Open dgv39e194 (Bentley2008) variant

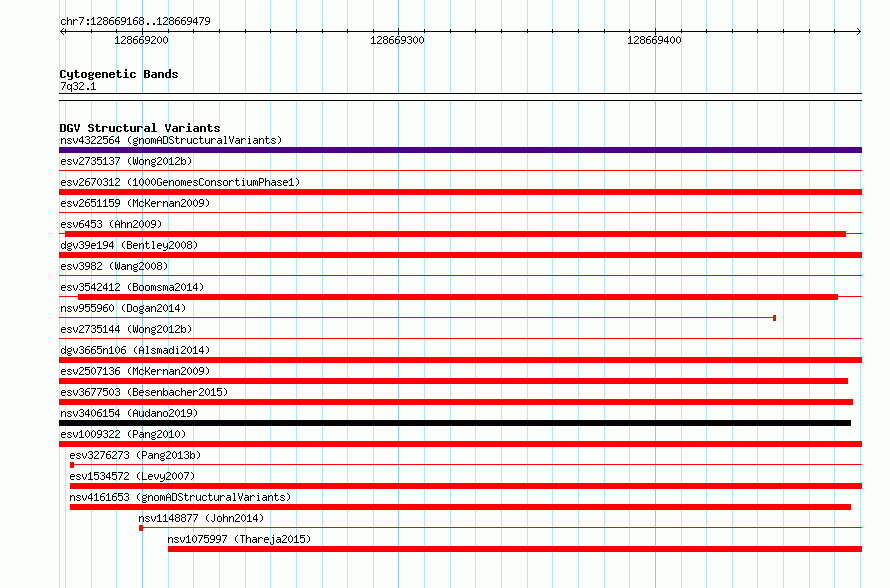pos(129,245)
